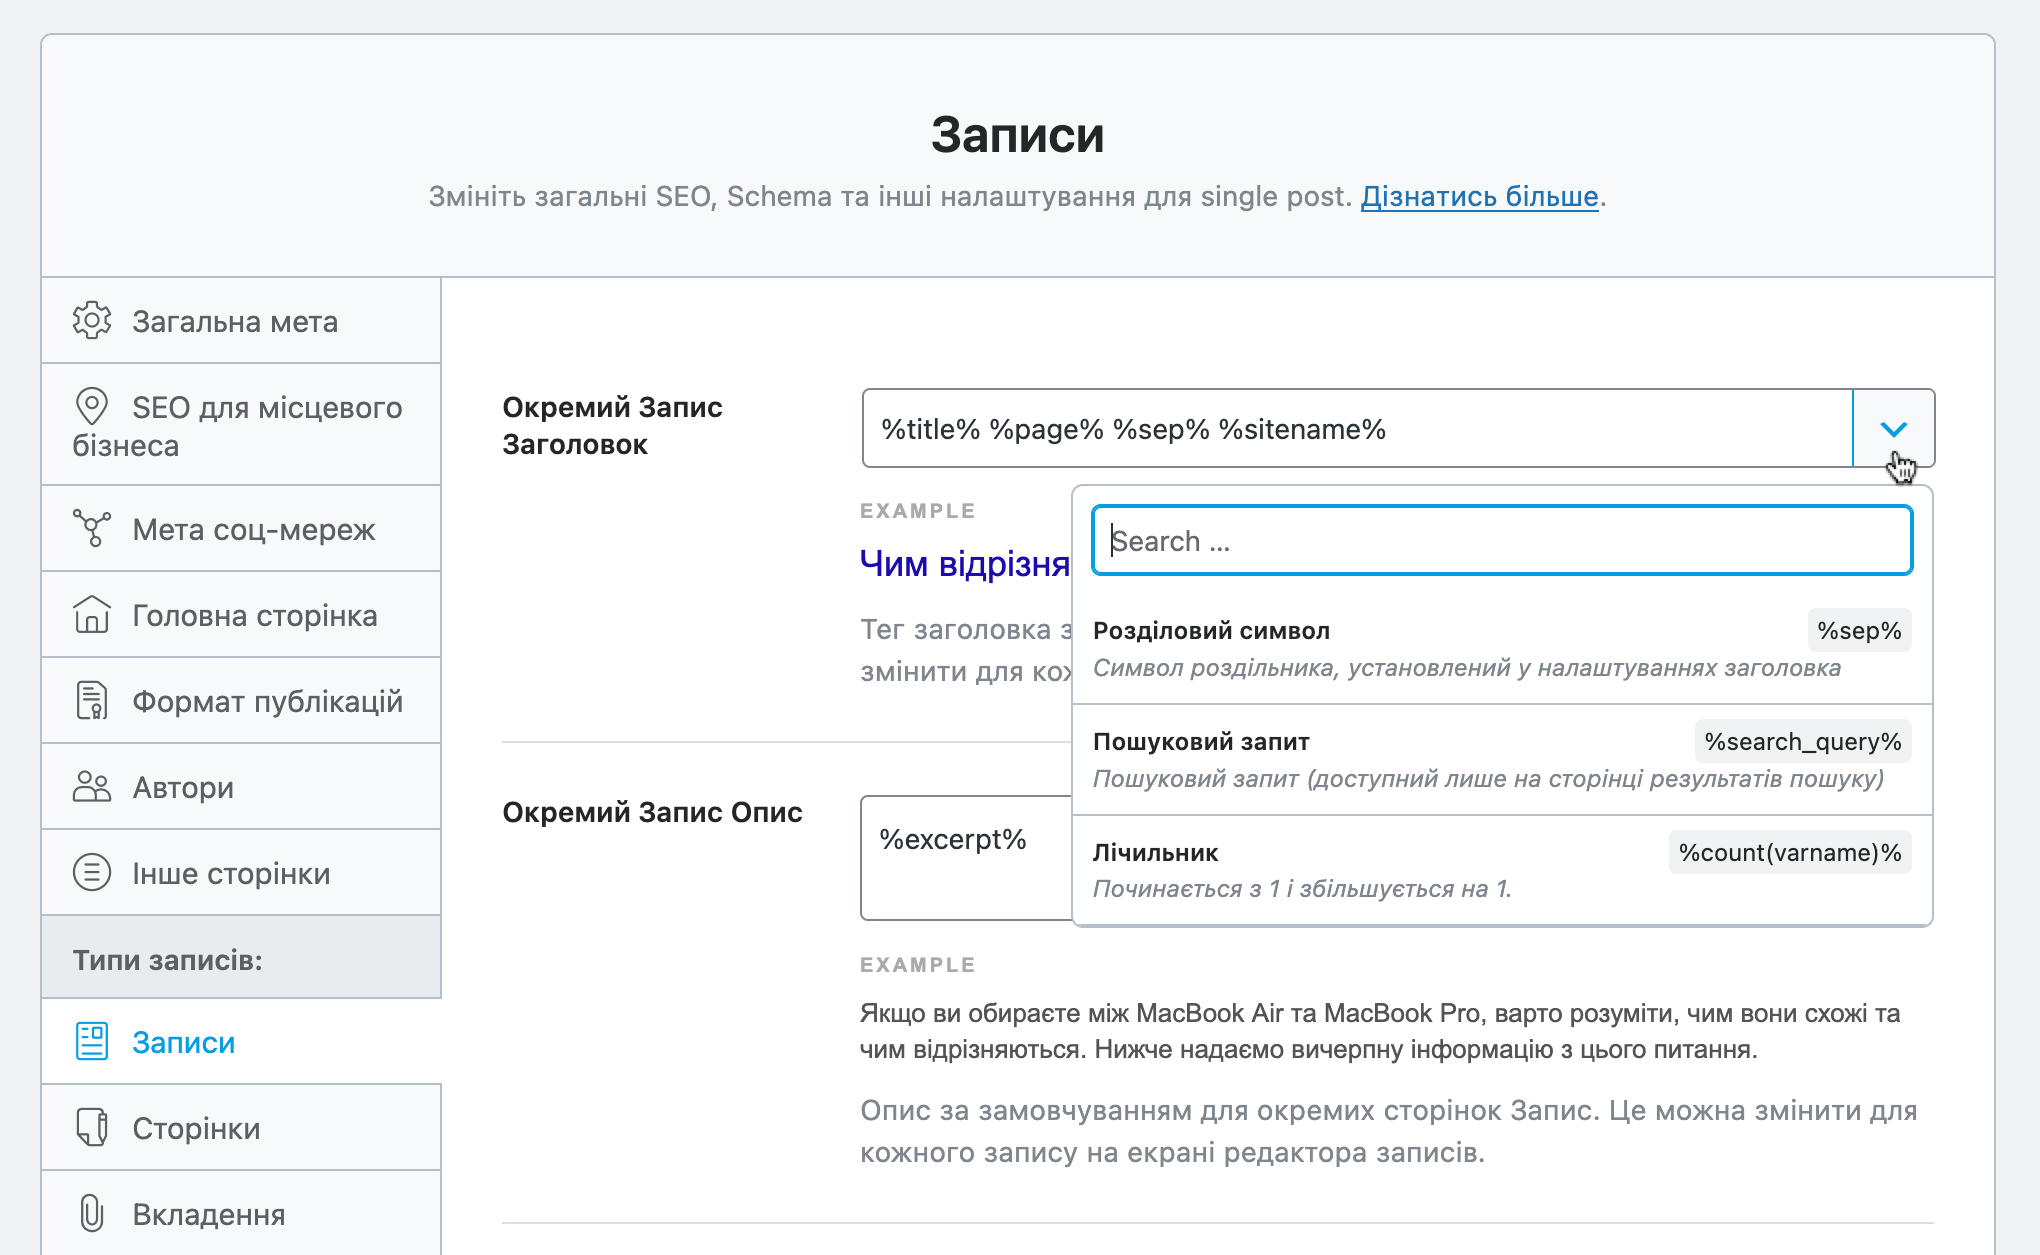Click the %count(varname)% variable tag
Screen dimensions: 2040x1255
point(1790,853)
